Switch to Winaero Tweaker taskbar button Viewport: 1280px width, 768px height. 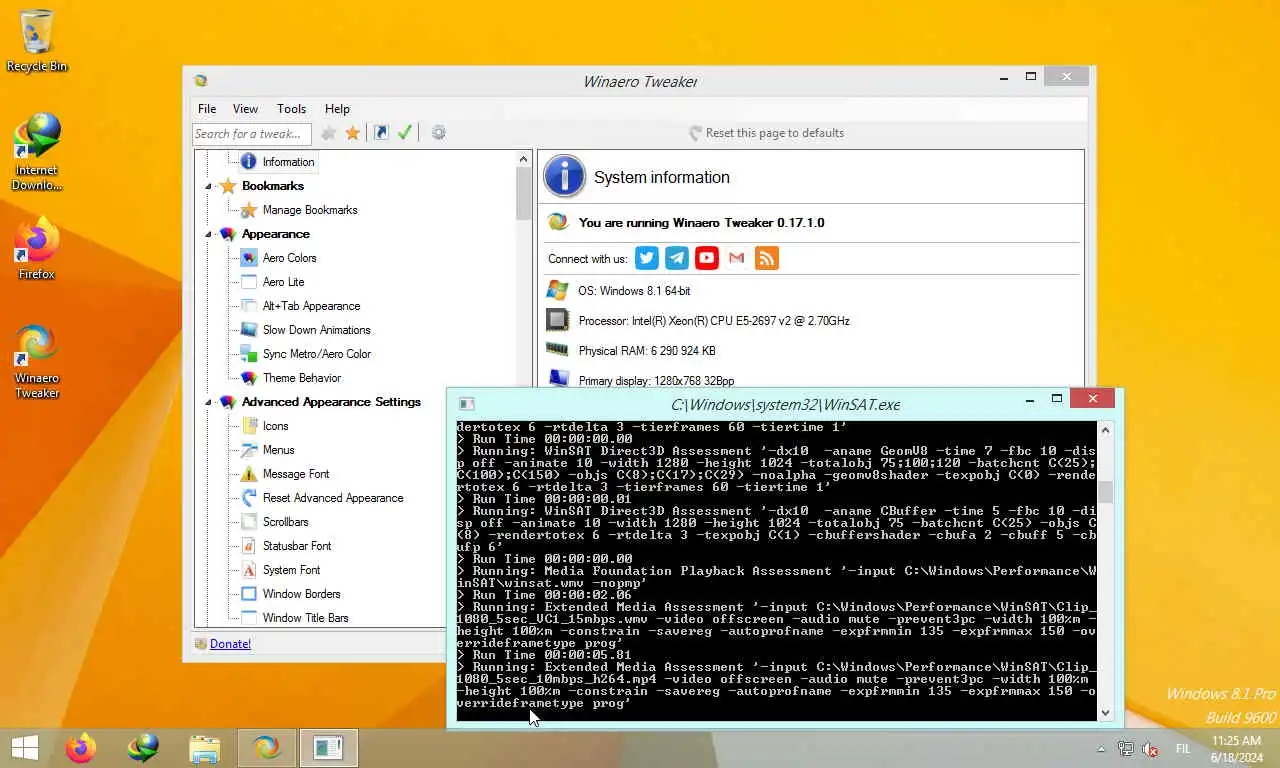click(x=267, y=748)
